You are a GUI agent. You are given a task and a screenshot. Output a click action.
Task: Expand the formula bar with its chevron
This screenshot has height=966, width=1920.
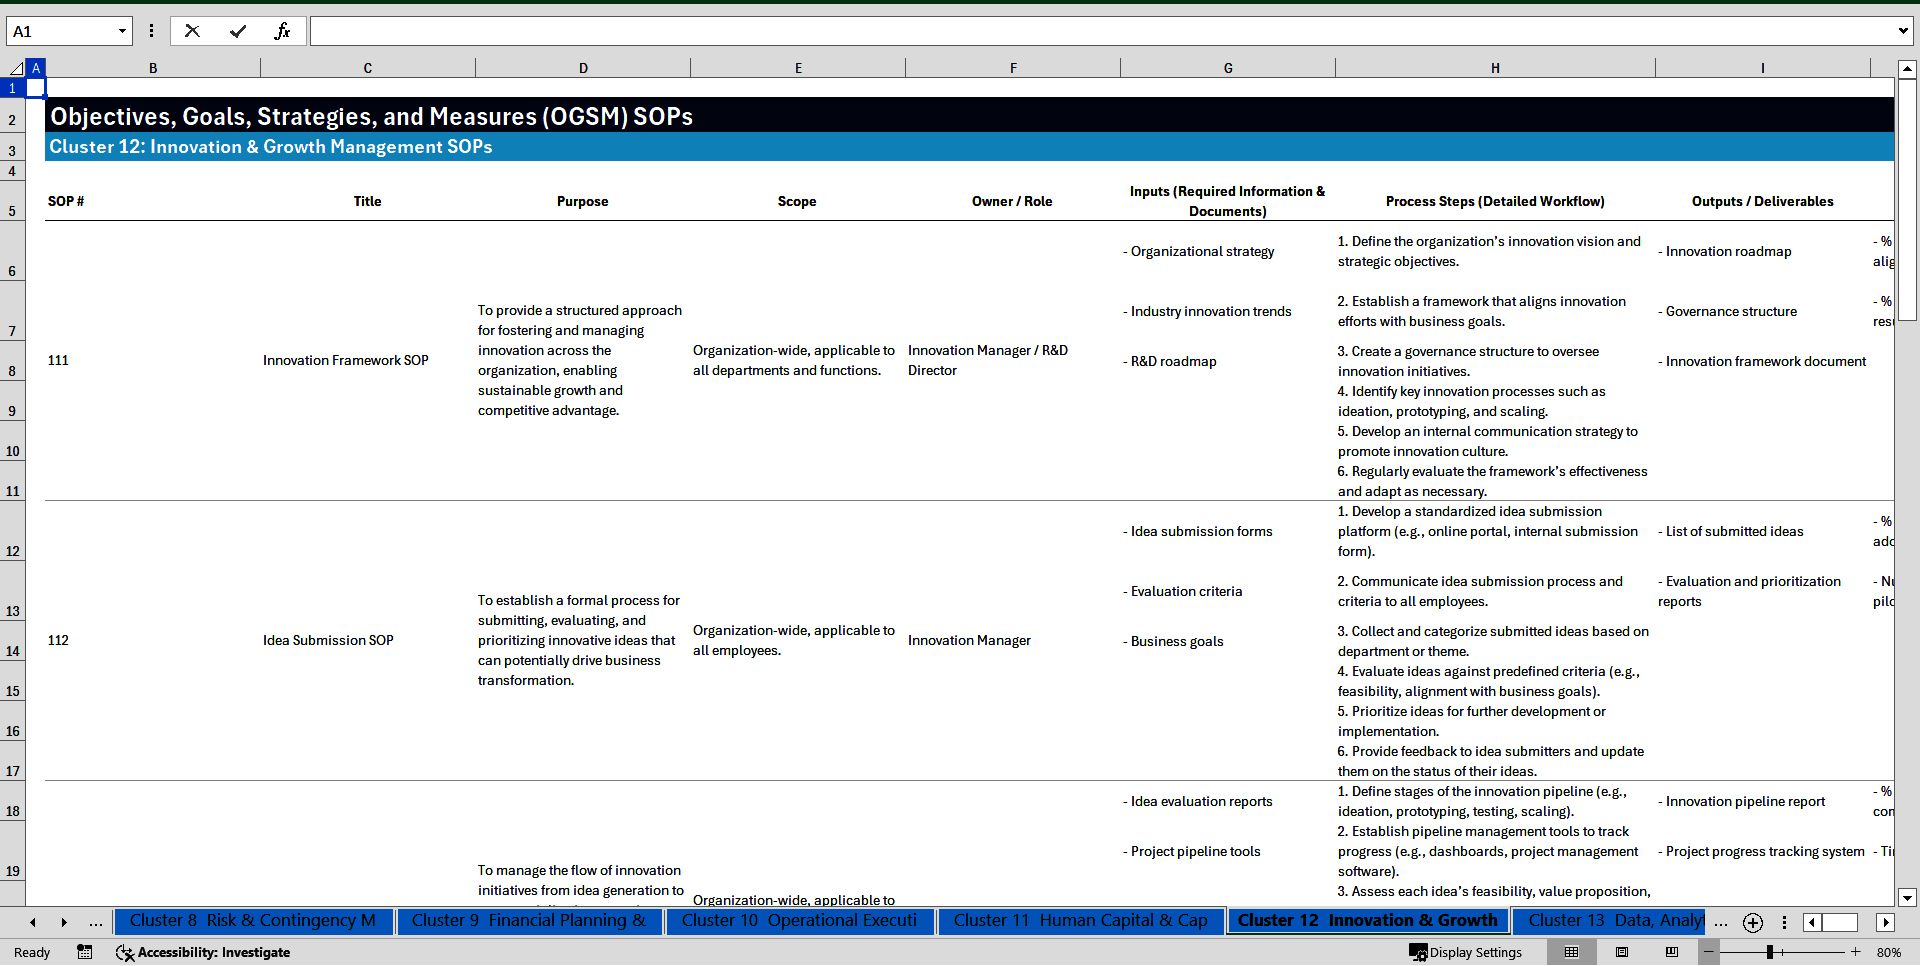(x=1903, y=30)
